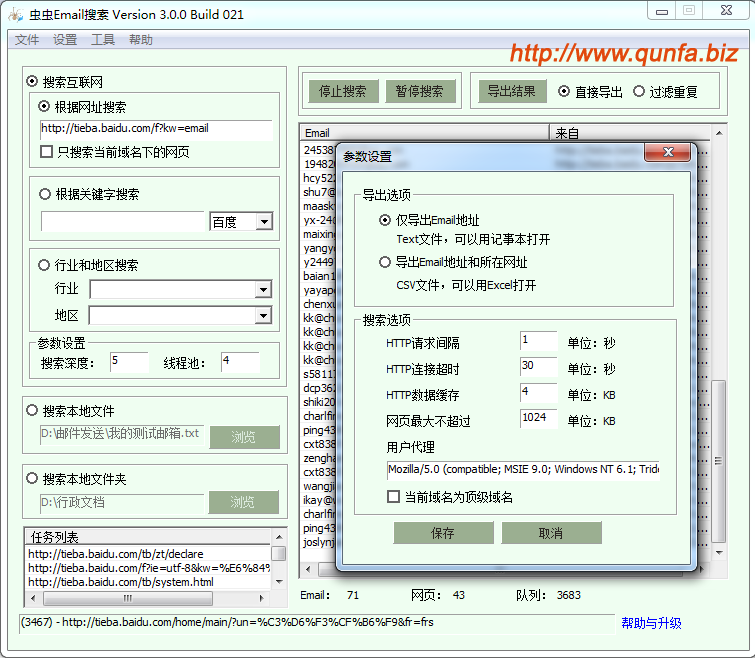
Task: Check 只搜索当前域名下的网页 option
Action: (47, 152)
